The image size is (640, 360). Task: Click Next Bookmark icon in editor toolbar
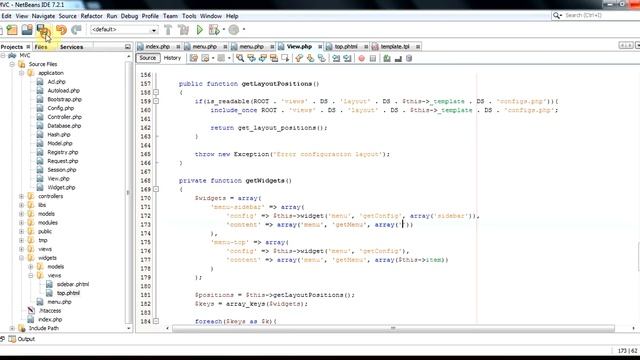[x=311, y=58]
